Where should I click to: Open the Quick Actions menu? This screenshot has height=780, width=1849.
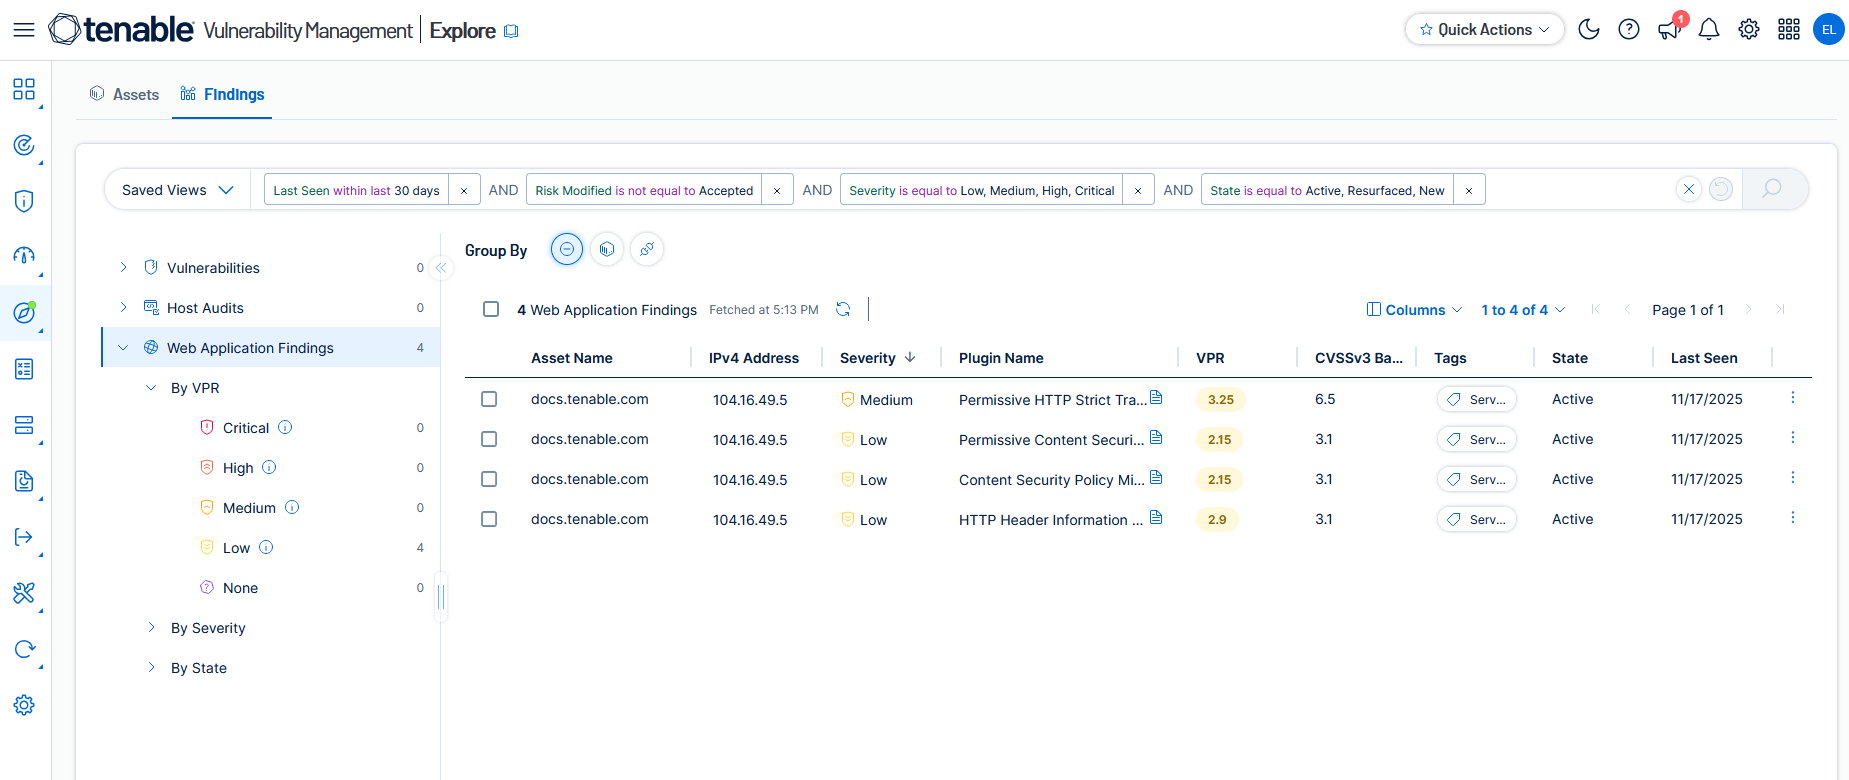1484,30
